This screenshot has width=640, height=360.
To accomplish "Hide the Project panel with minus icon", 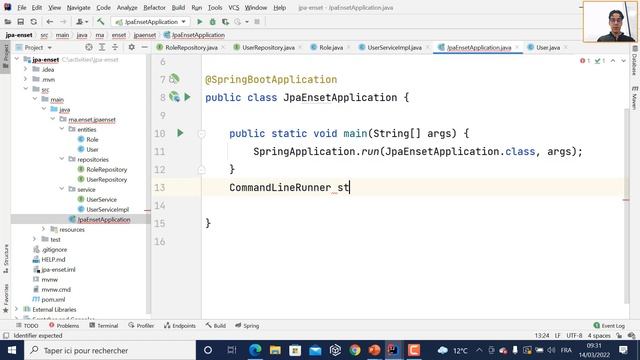I will point(144,47).
